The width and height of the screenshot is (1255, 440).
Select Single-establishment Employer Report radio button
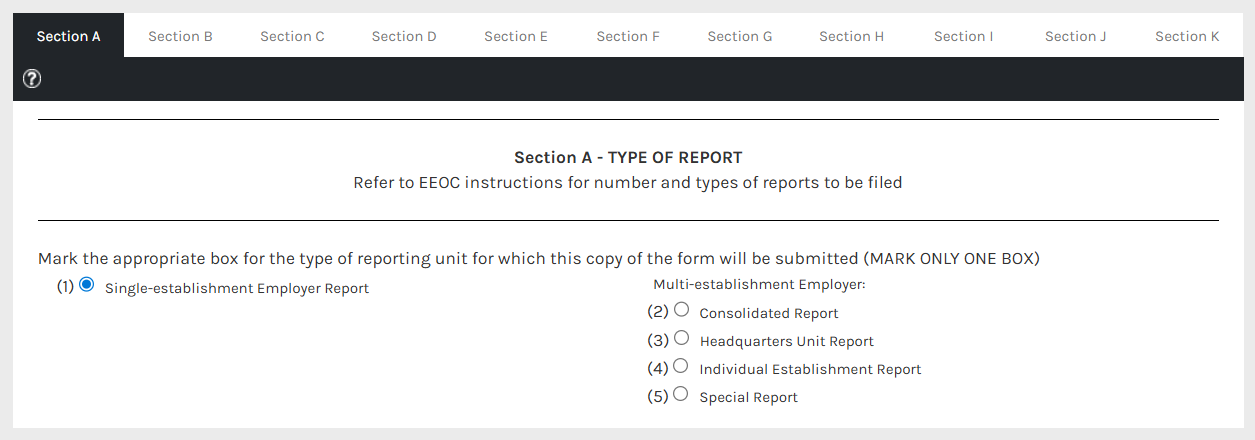click(87, 285)
